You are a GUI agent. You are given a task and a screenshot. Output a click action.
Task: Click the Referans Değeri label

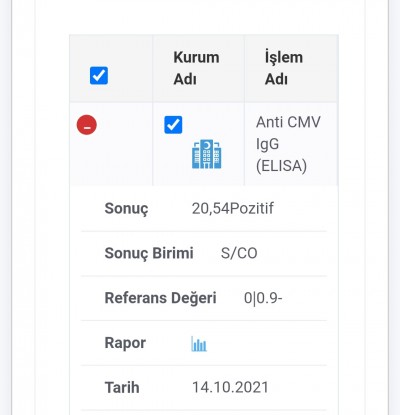[160, 298]
